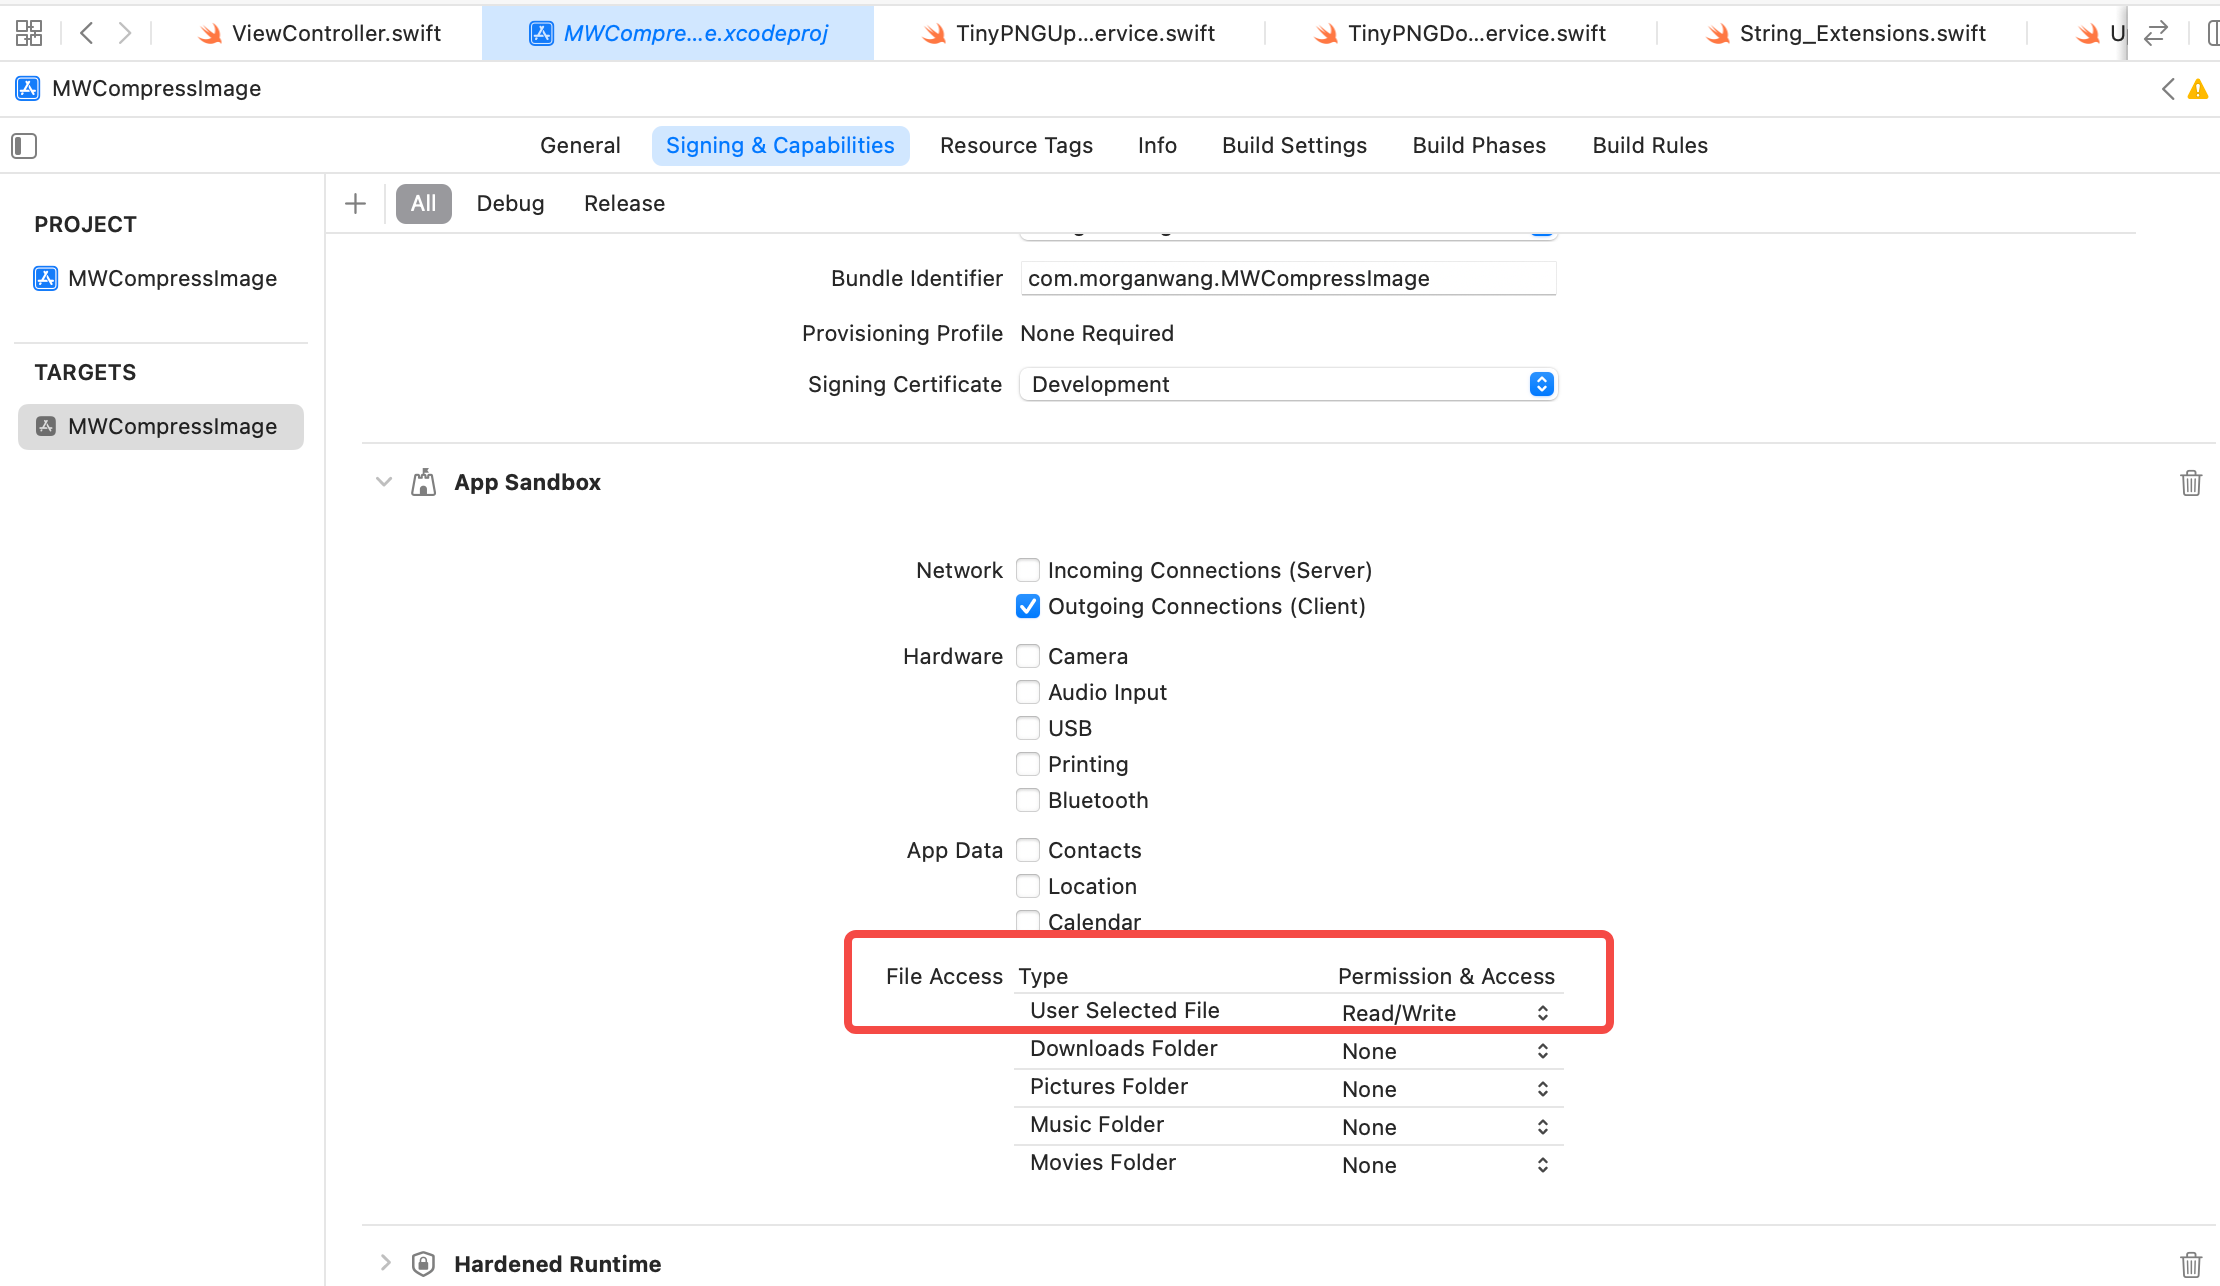Click the Bundle Identifier text field
The height and width of the screenshot is (1286, 2220).
pyautogui.click(x=1287, y=279)
